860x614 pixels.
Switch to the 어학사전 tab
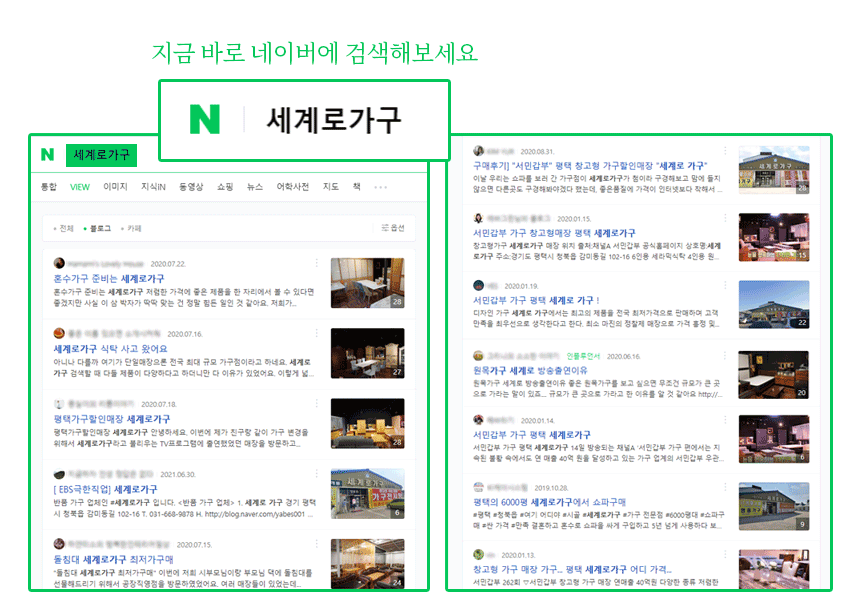[292, 187]
